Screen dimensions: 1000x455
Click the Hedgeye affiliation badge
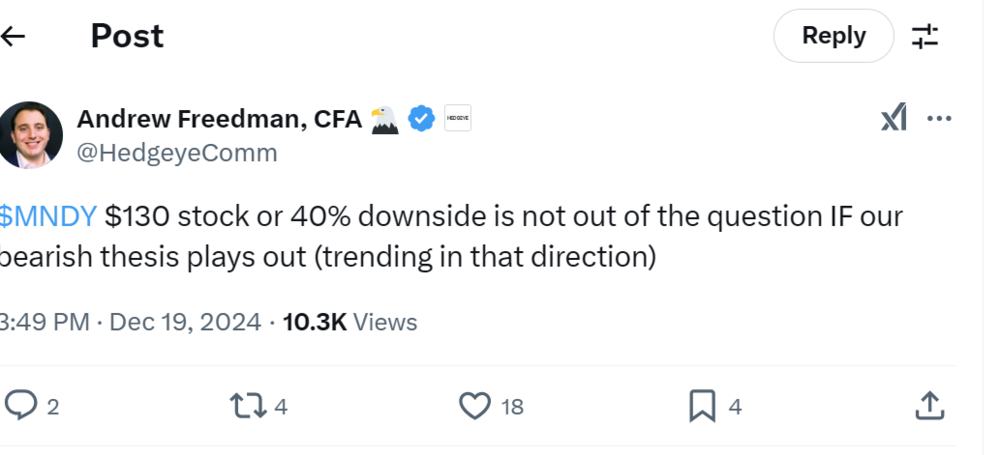(457, 119)
